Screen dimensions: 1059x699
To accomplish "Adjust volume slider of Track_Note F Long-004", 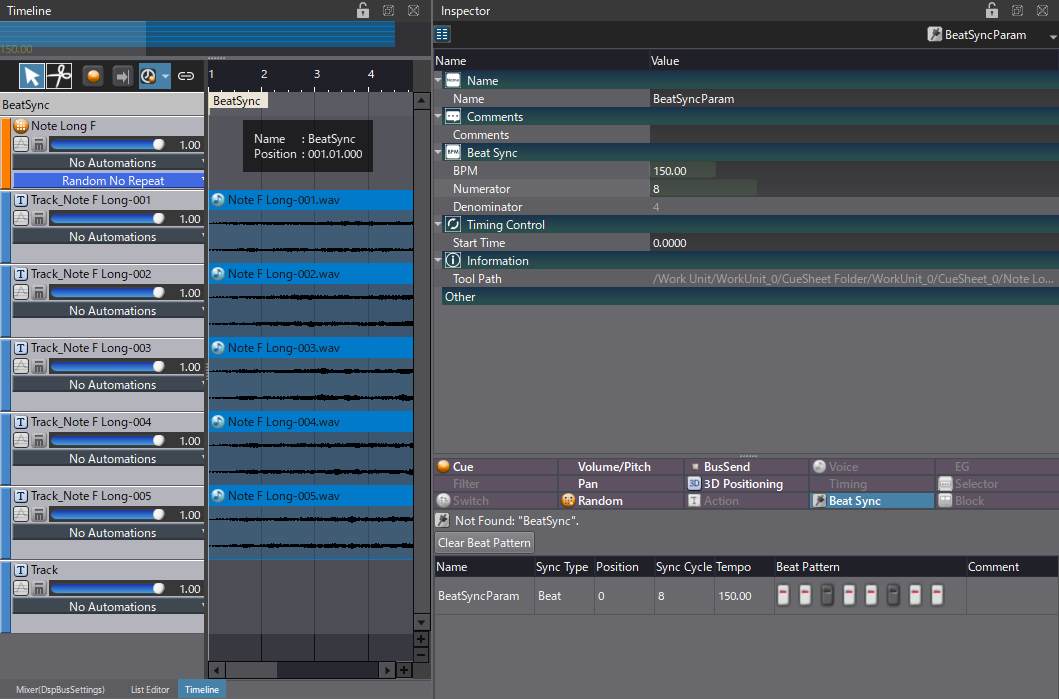I will coord(107,440).
